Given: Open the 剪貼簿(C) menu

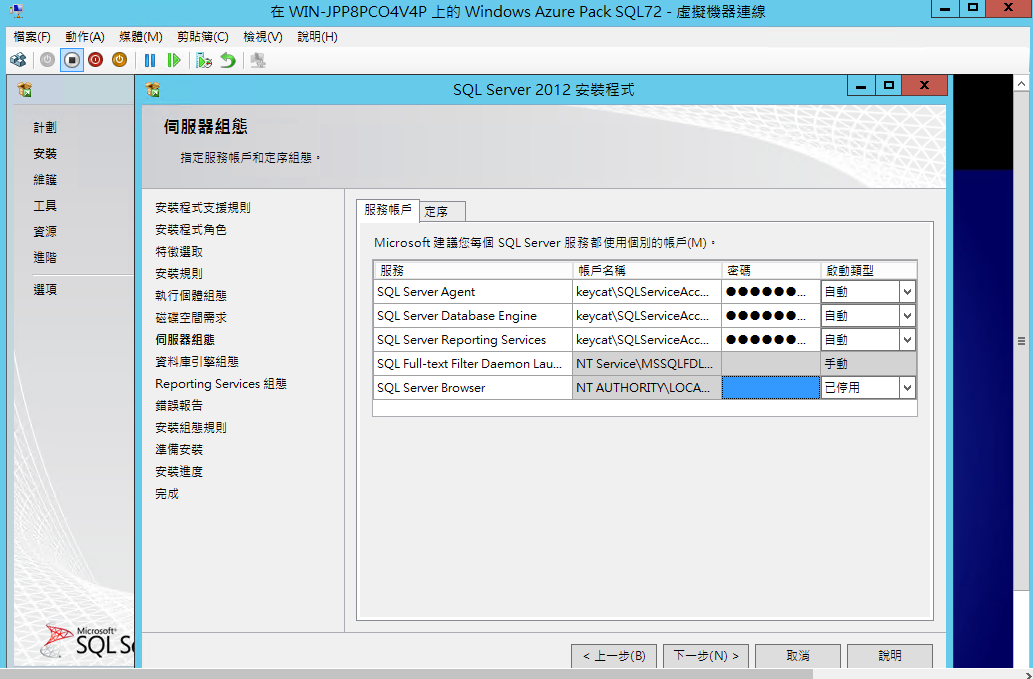Looking at the screenshot, I should [x=203, y=37].
